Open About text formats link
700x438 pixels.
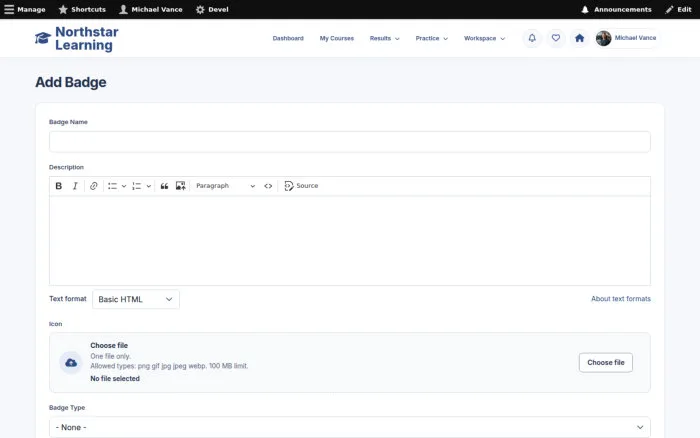pyautogui.click(x=621, y=299)
